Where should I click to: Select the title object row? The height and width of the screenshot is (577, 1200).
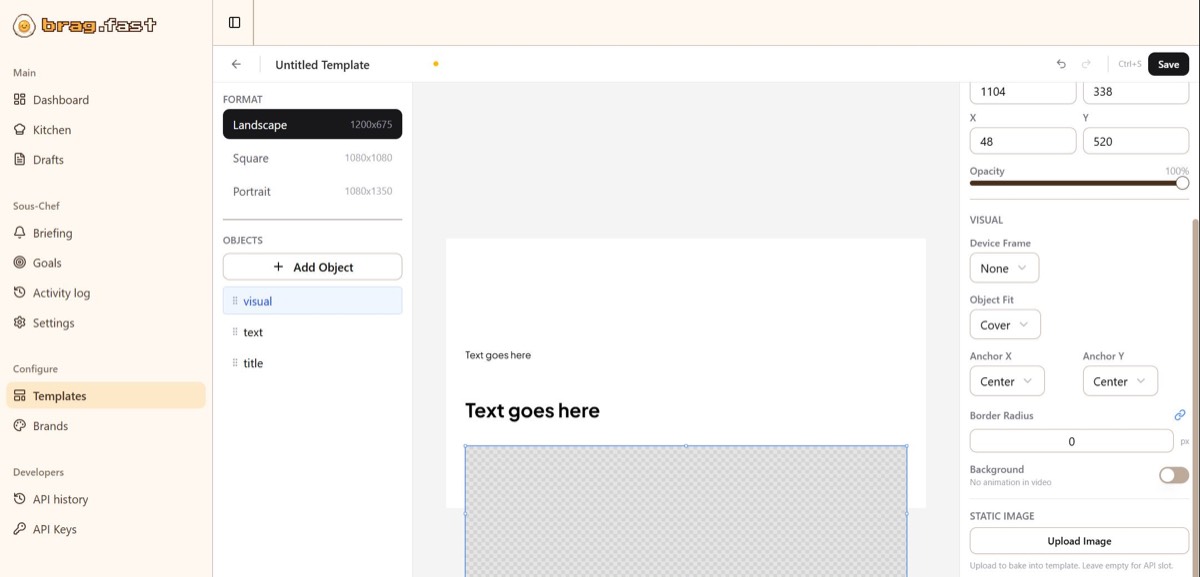(x=312, y=363)
